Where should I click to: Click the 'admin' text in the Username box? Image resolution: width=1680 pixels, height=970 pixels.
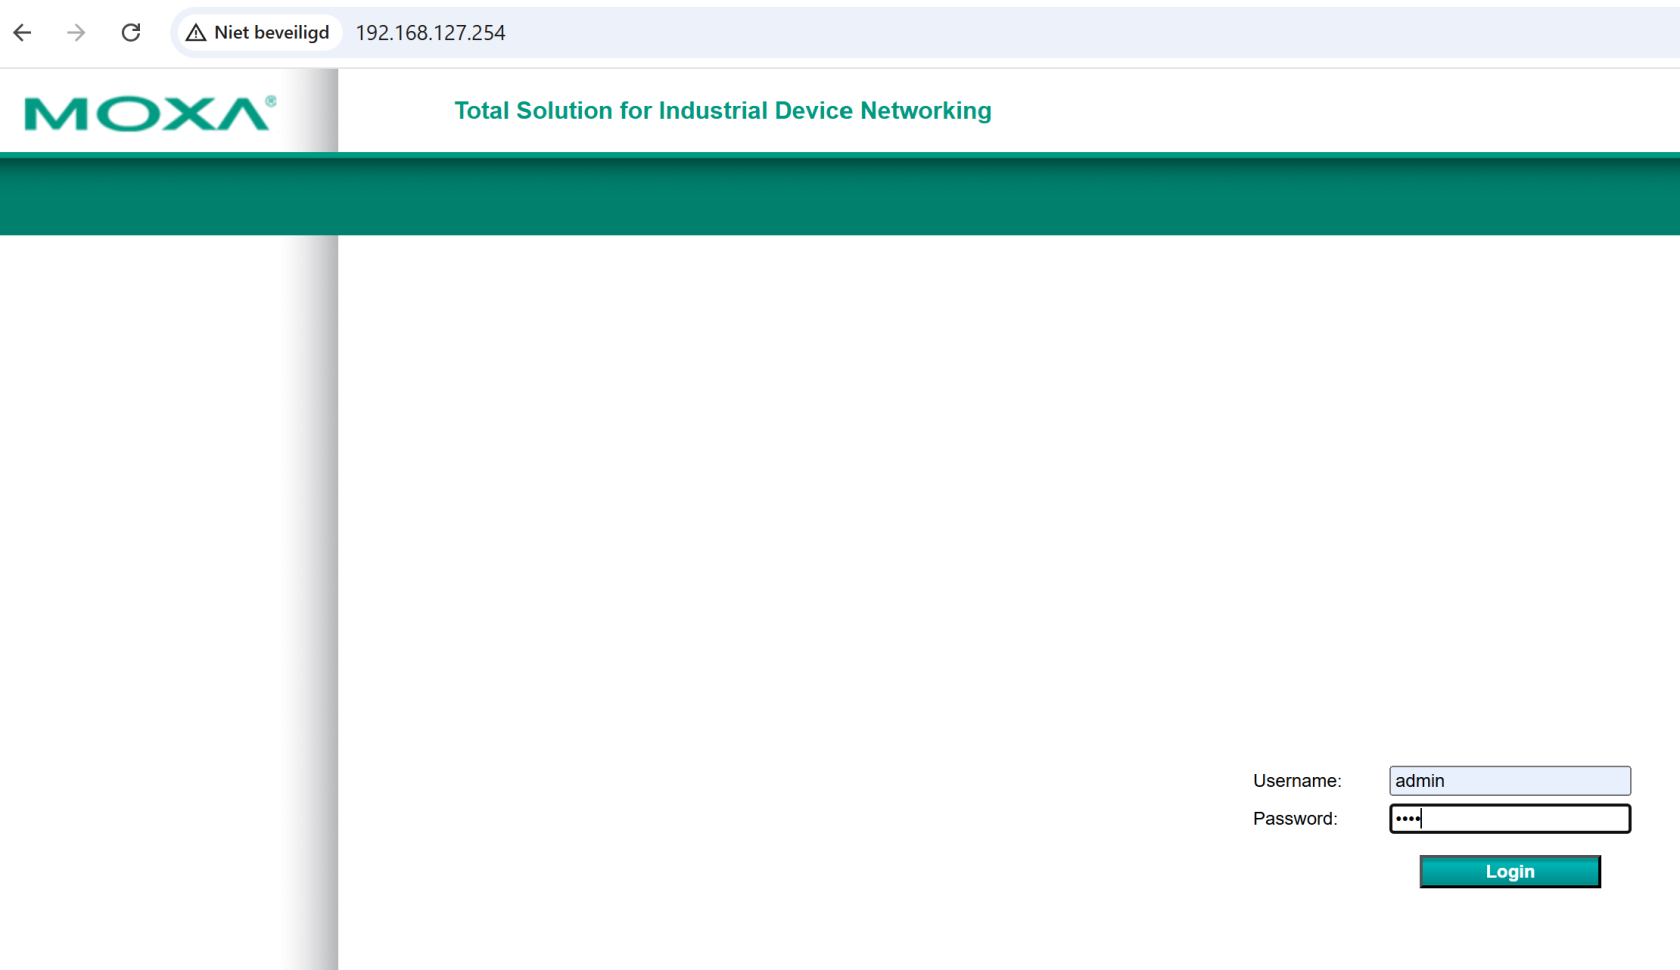[x=1419, y=781]
